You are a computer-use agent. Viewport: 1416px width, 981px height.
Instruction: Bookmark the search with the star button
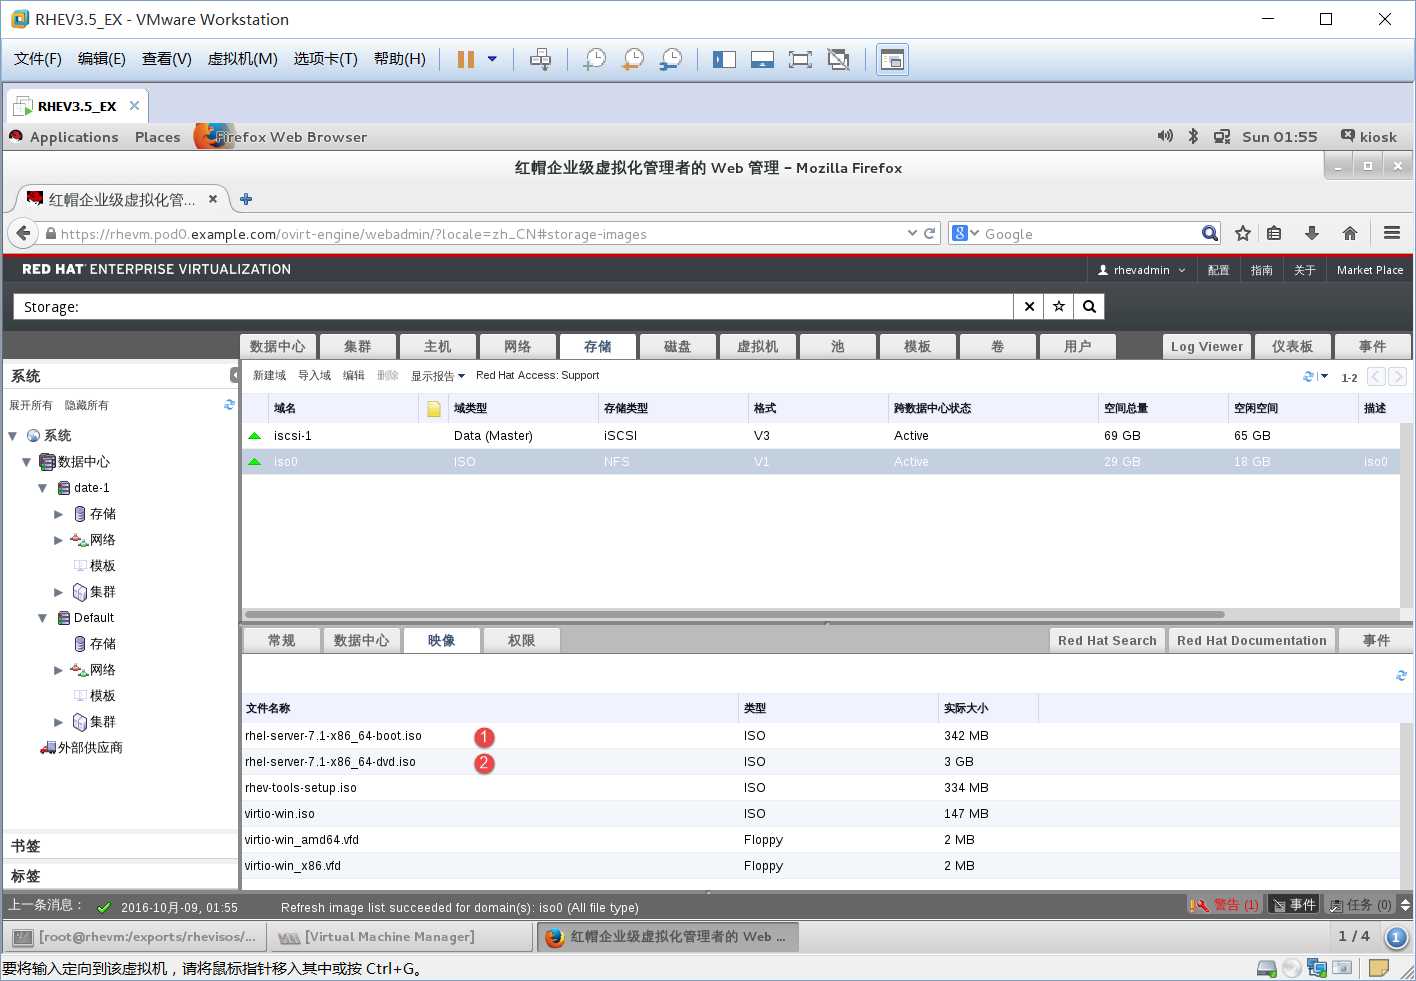tap(1059, 307)
